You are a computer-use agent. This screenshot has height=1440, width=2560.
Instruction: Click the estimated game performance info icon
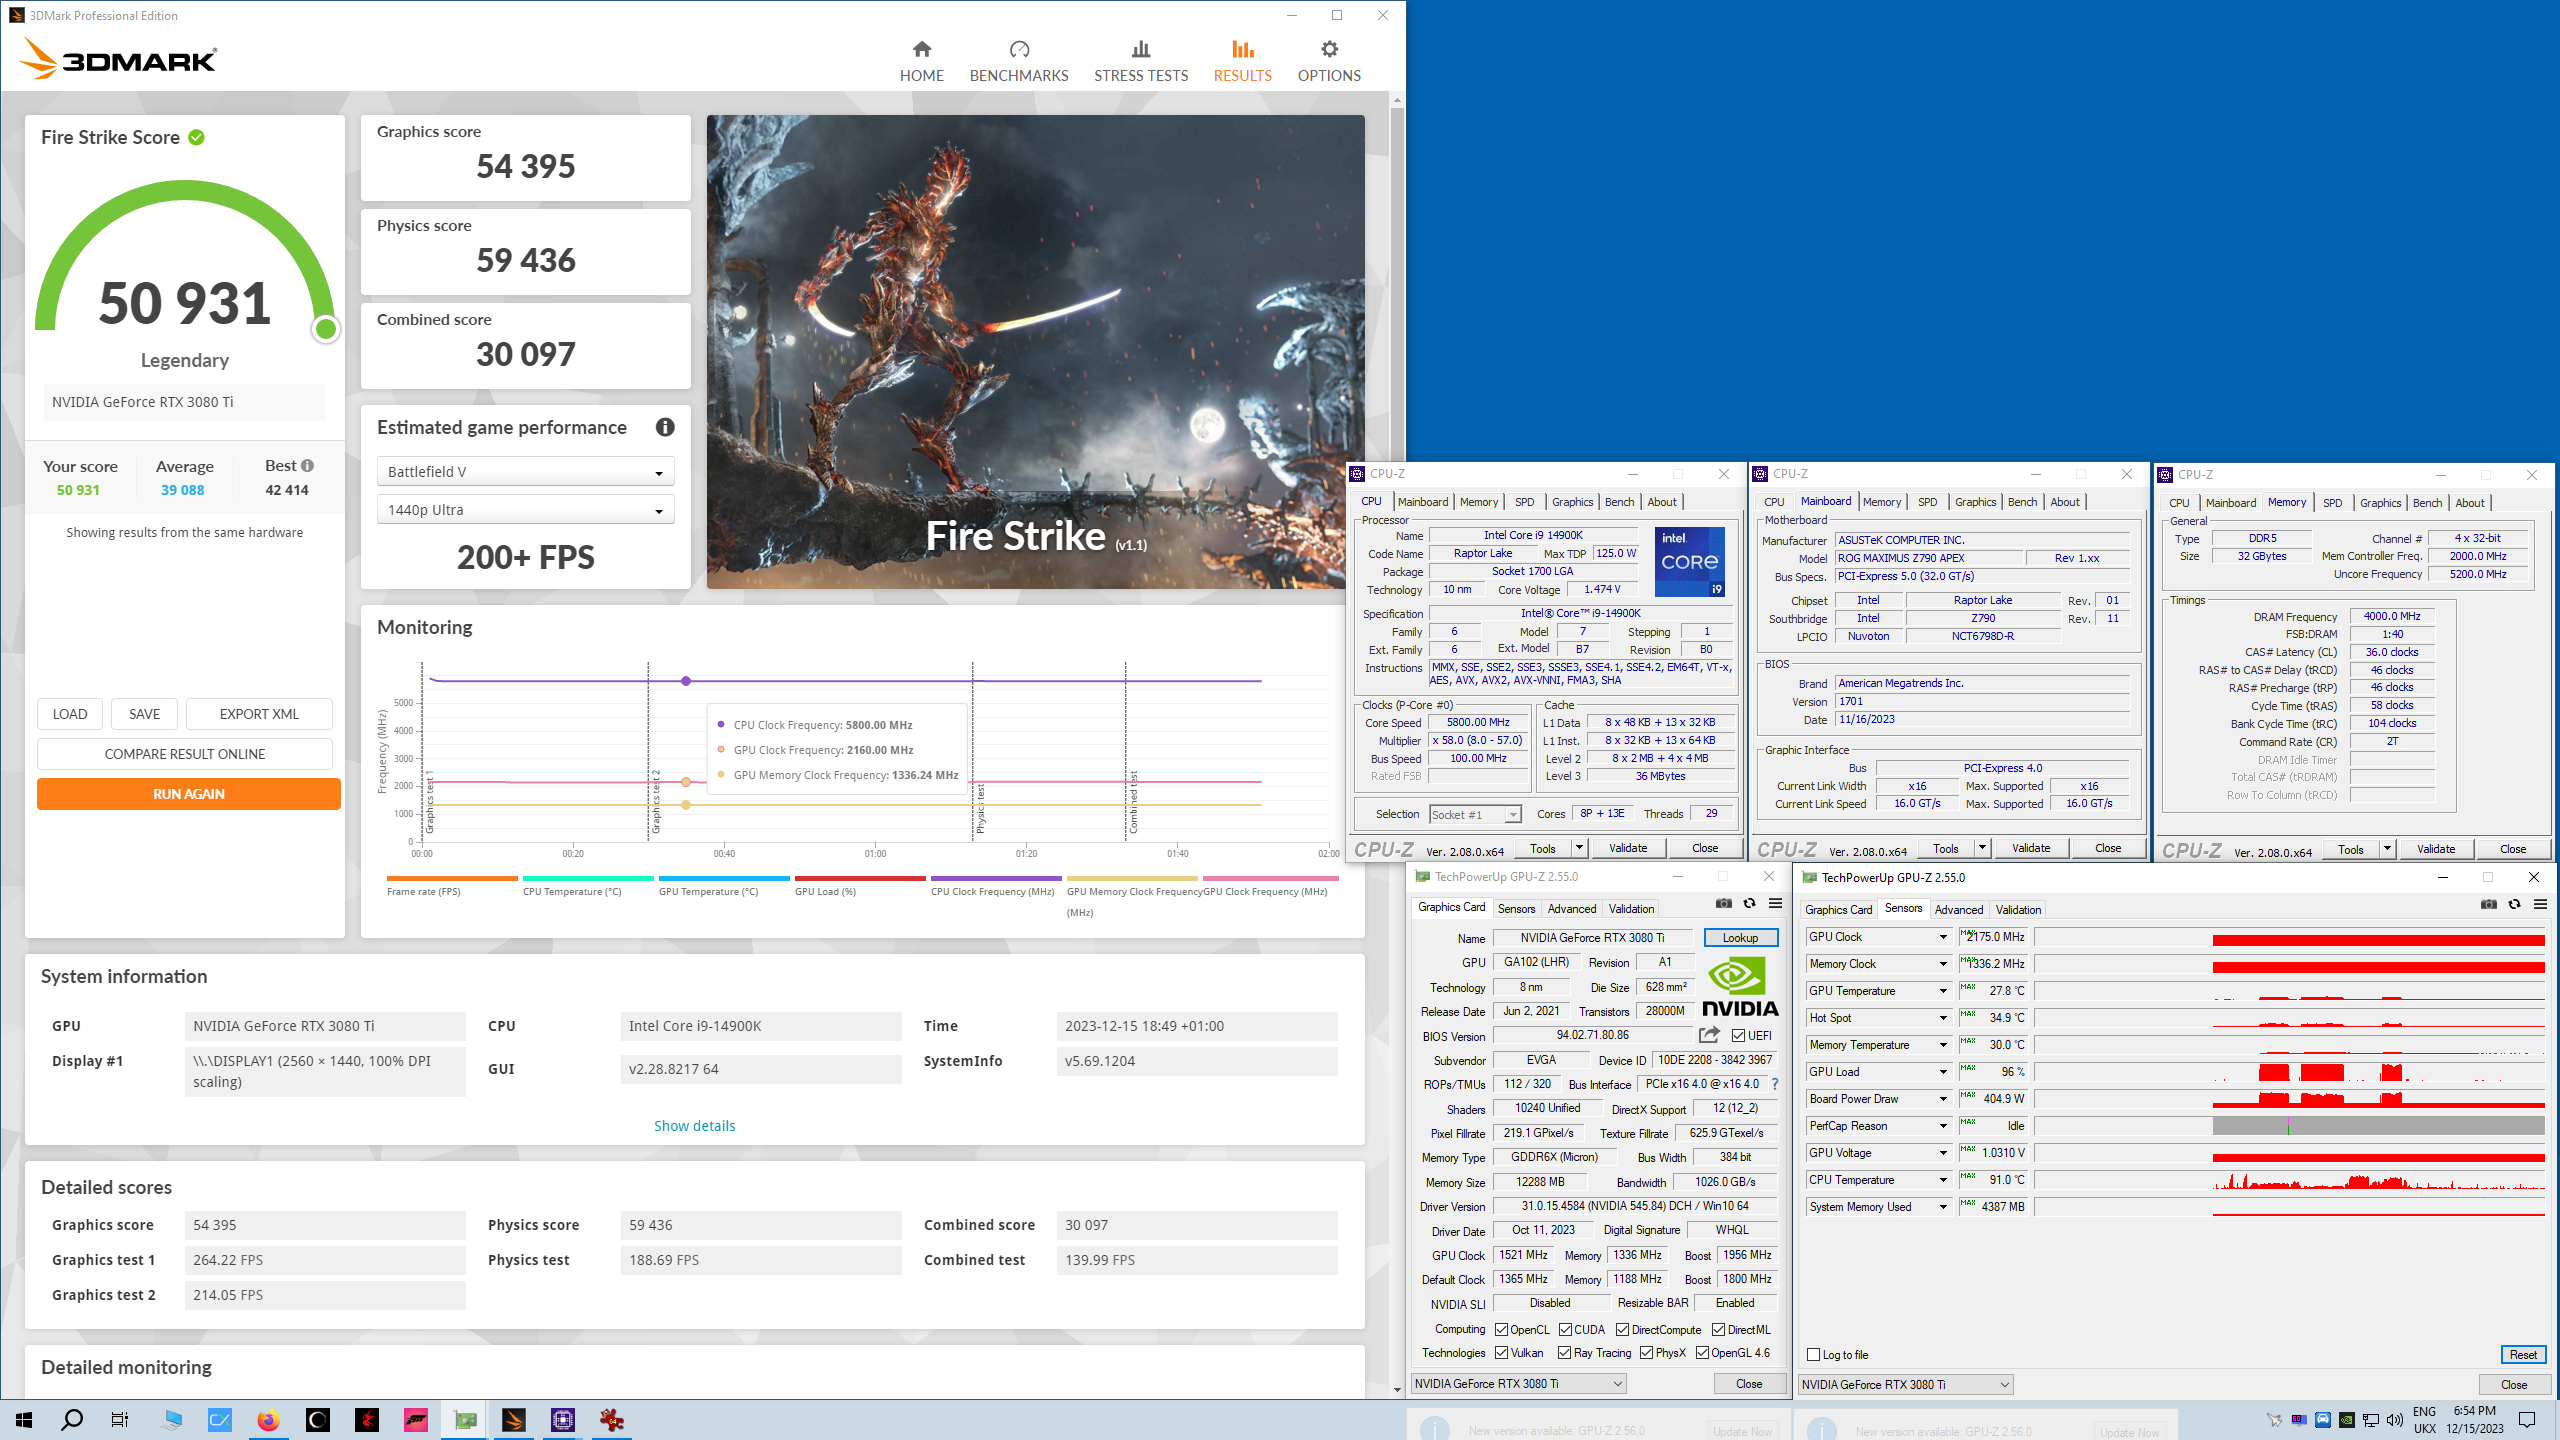665,427
